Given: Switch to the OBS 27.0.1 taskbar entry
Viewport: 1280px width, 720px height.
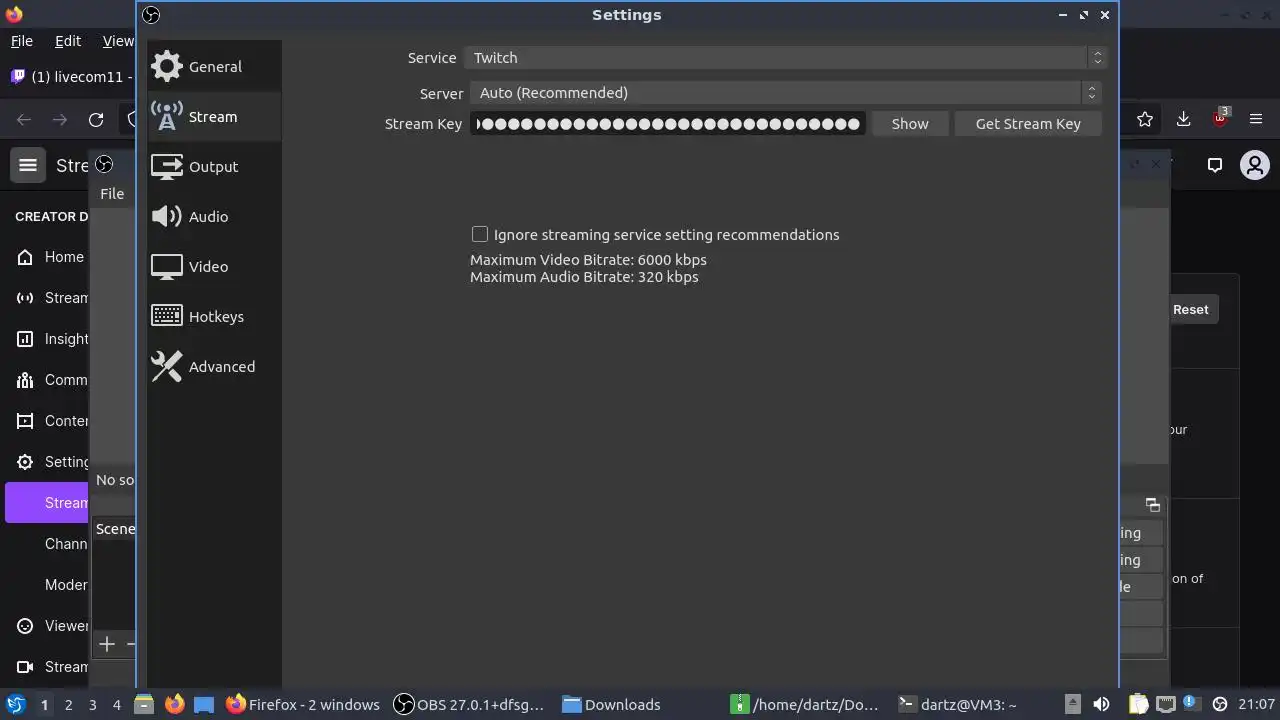Looking at the screenshot, I should (x=470, y=704).
